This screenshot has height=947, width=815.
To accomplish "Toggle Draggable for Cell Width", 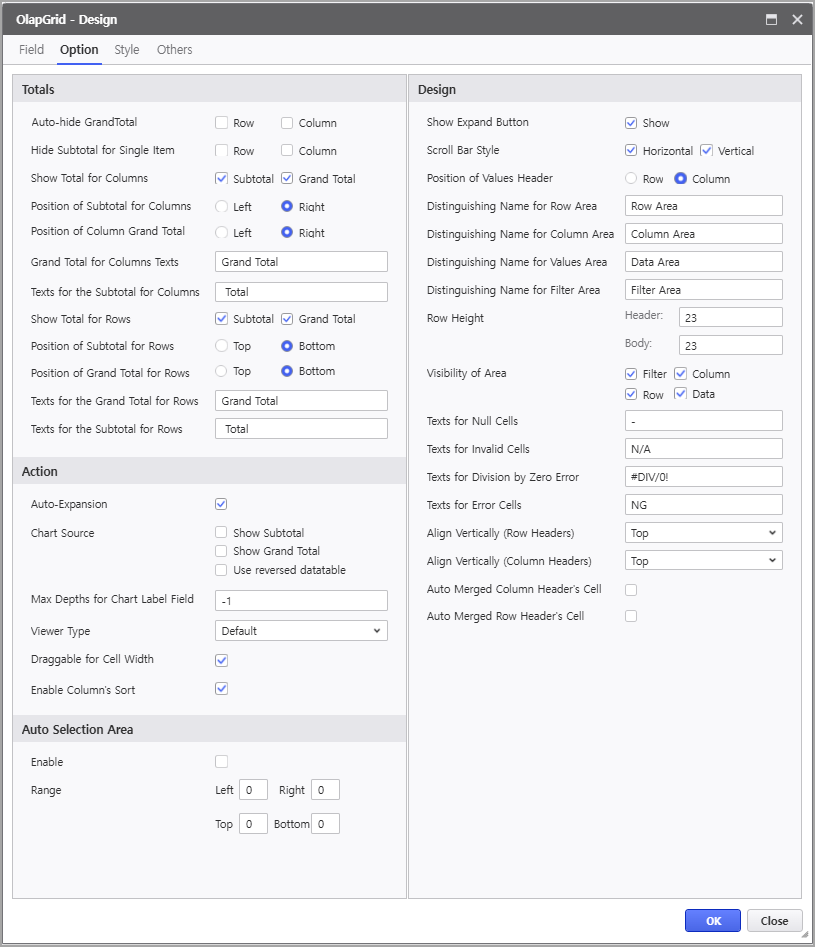I will tap(222, 660).
